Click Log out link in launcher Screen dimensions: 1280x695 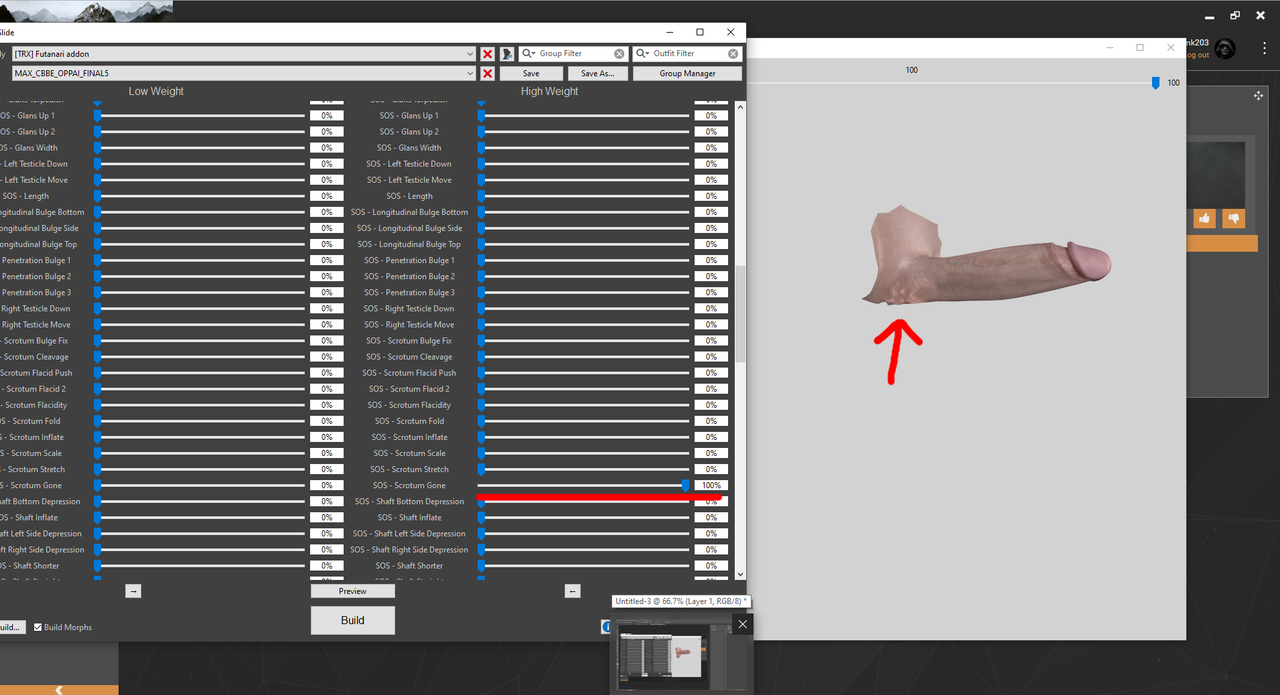click(1196, 55)
